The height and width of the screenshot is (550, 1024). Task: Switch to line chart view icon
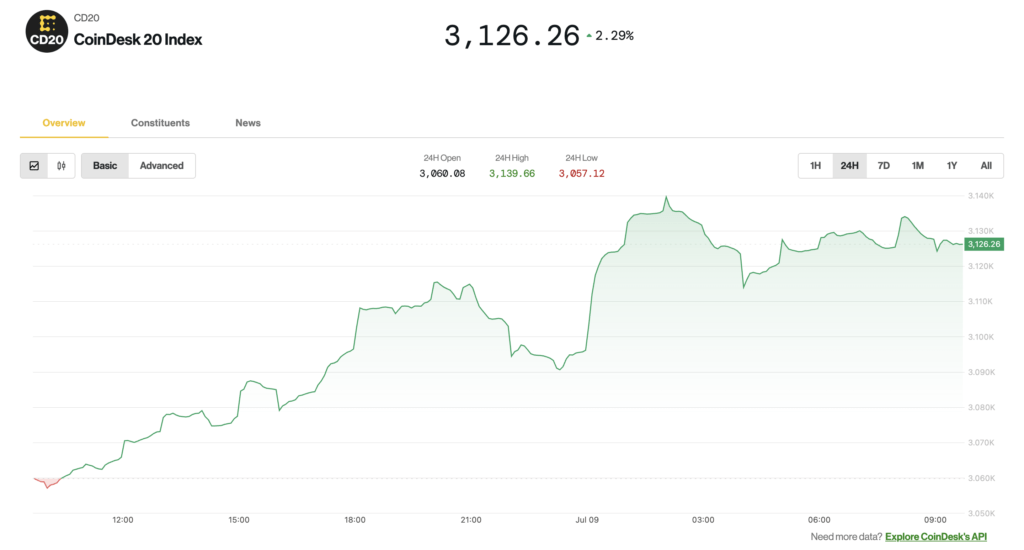tap(35, 166)
